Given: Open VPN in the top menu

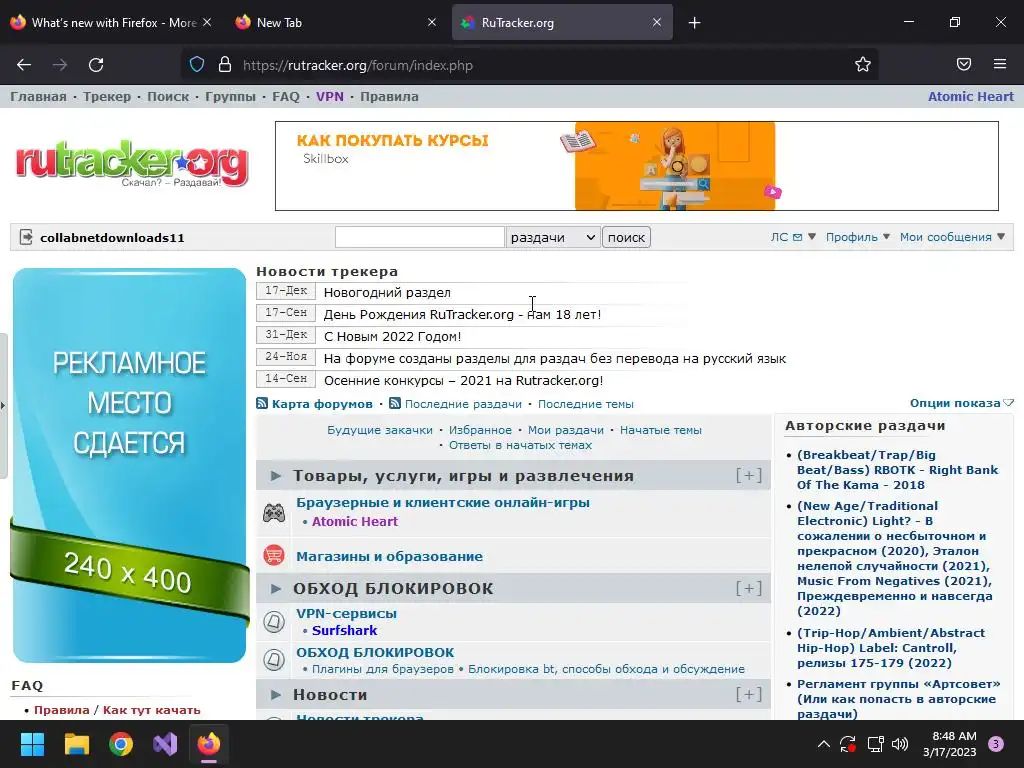Looking at the screenshot, I should coord(330,97).
